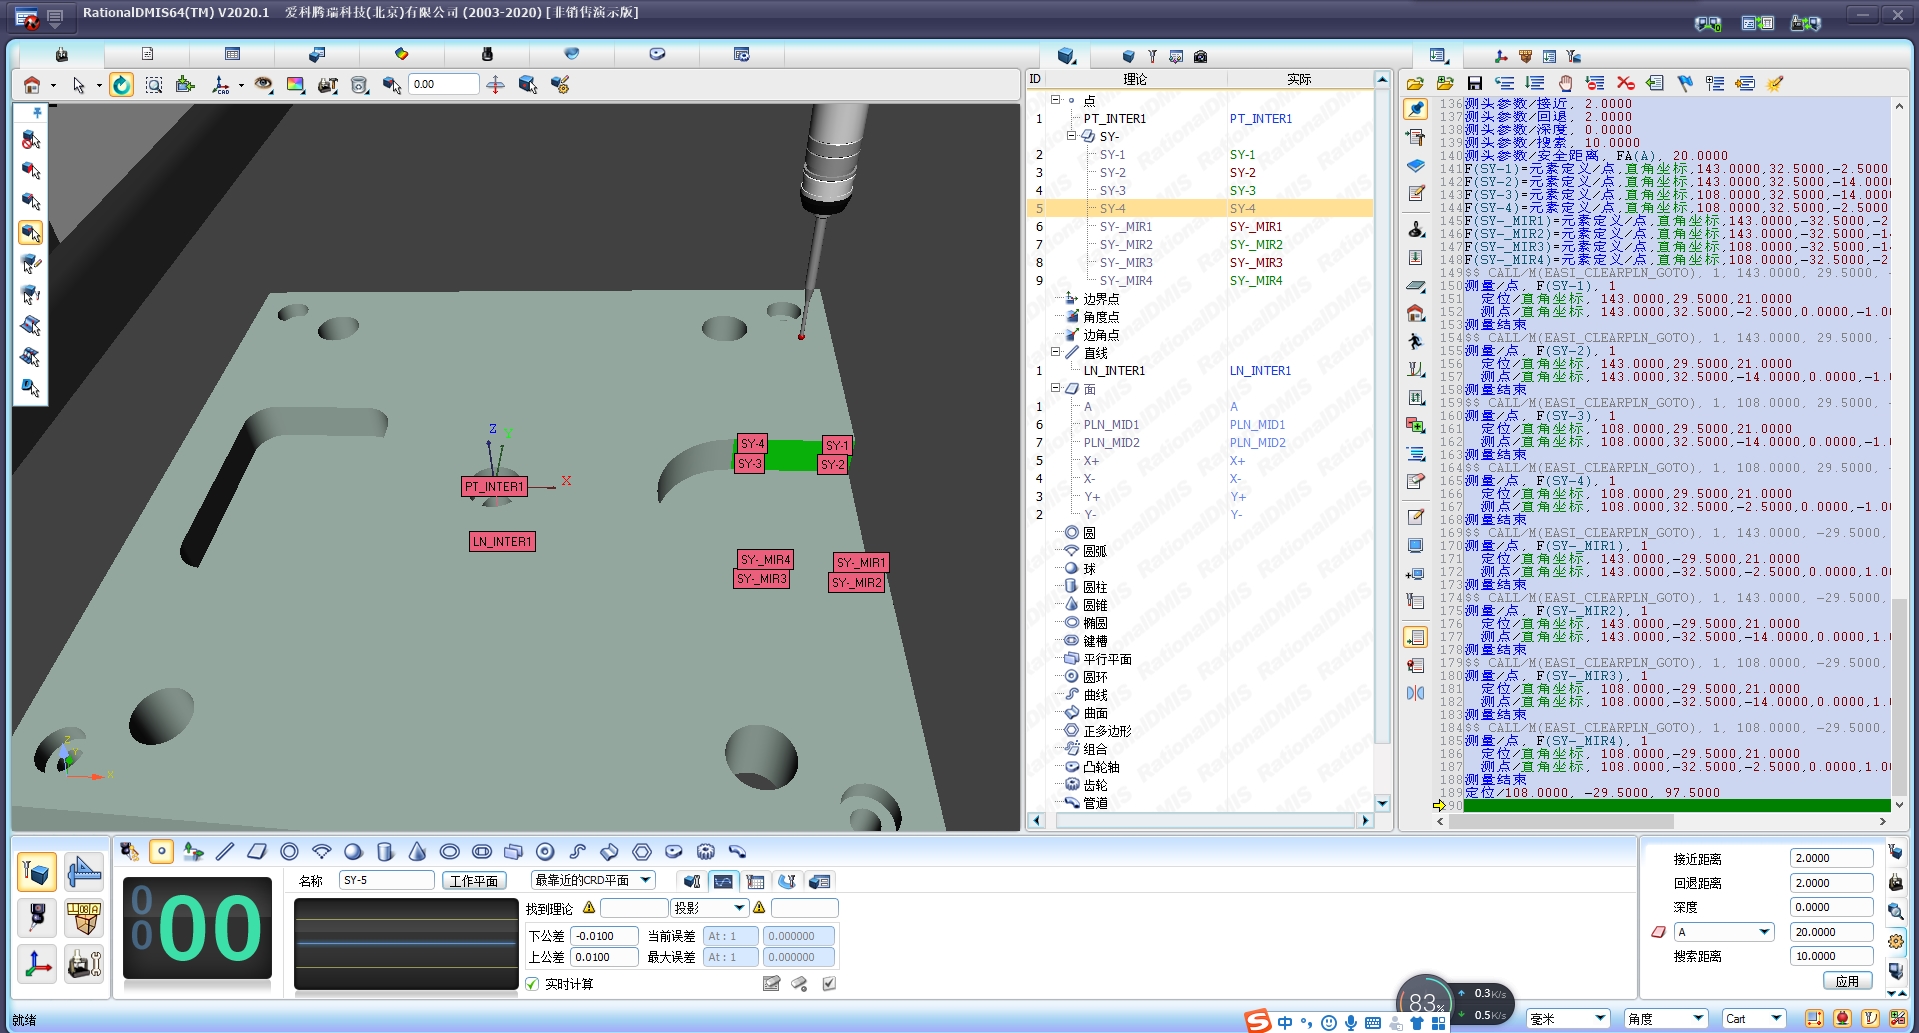Click the 0.00 value input field
Screen dimensions: 1919x1033
[x=443, y=84]
